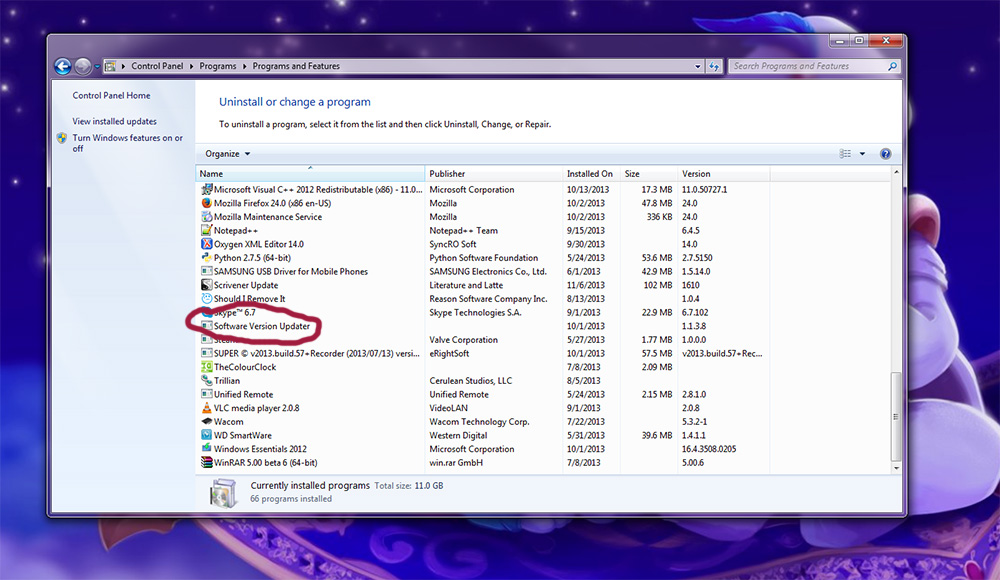Viewport: 1000px width, 580px height.
Task: Click the Notepad++ icon
Action: (x=207, y=230)
